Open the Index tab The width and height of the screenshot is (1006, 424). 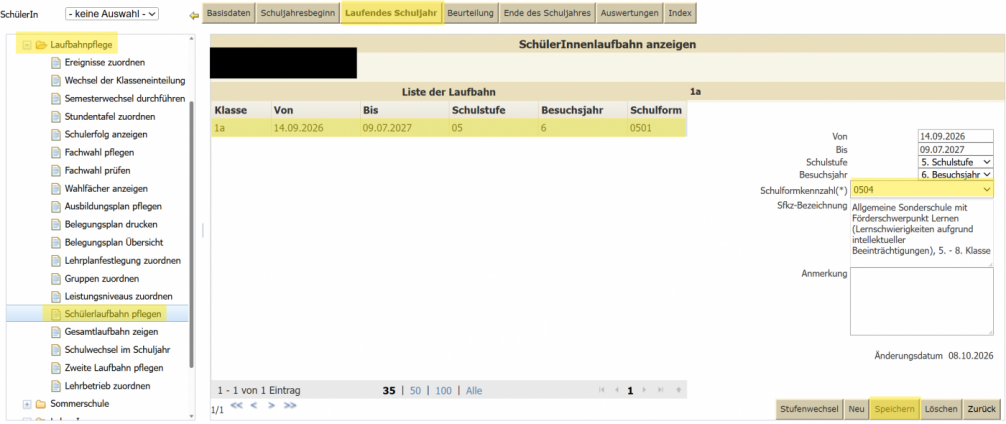pyautogui.click(x=679, y=13)
